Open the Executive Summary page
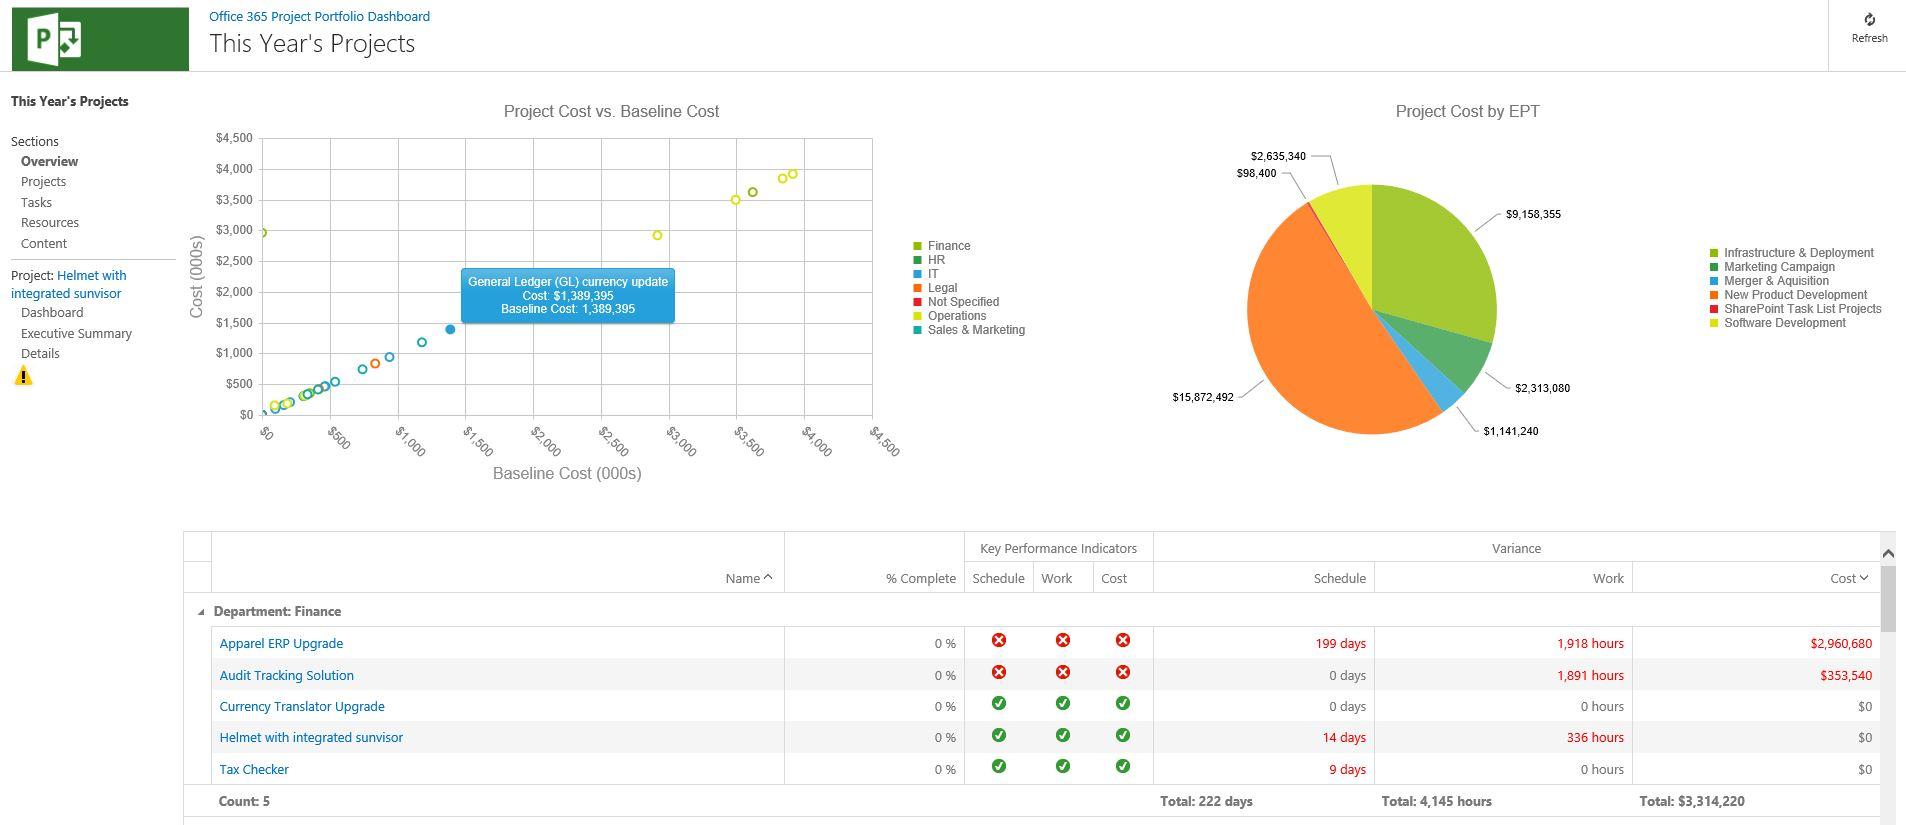This screenshot has height=825, width=1906. coord(76,333)
